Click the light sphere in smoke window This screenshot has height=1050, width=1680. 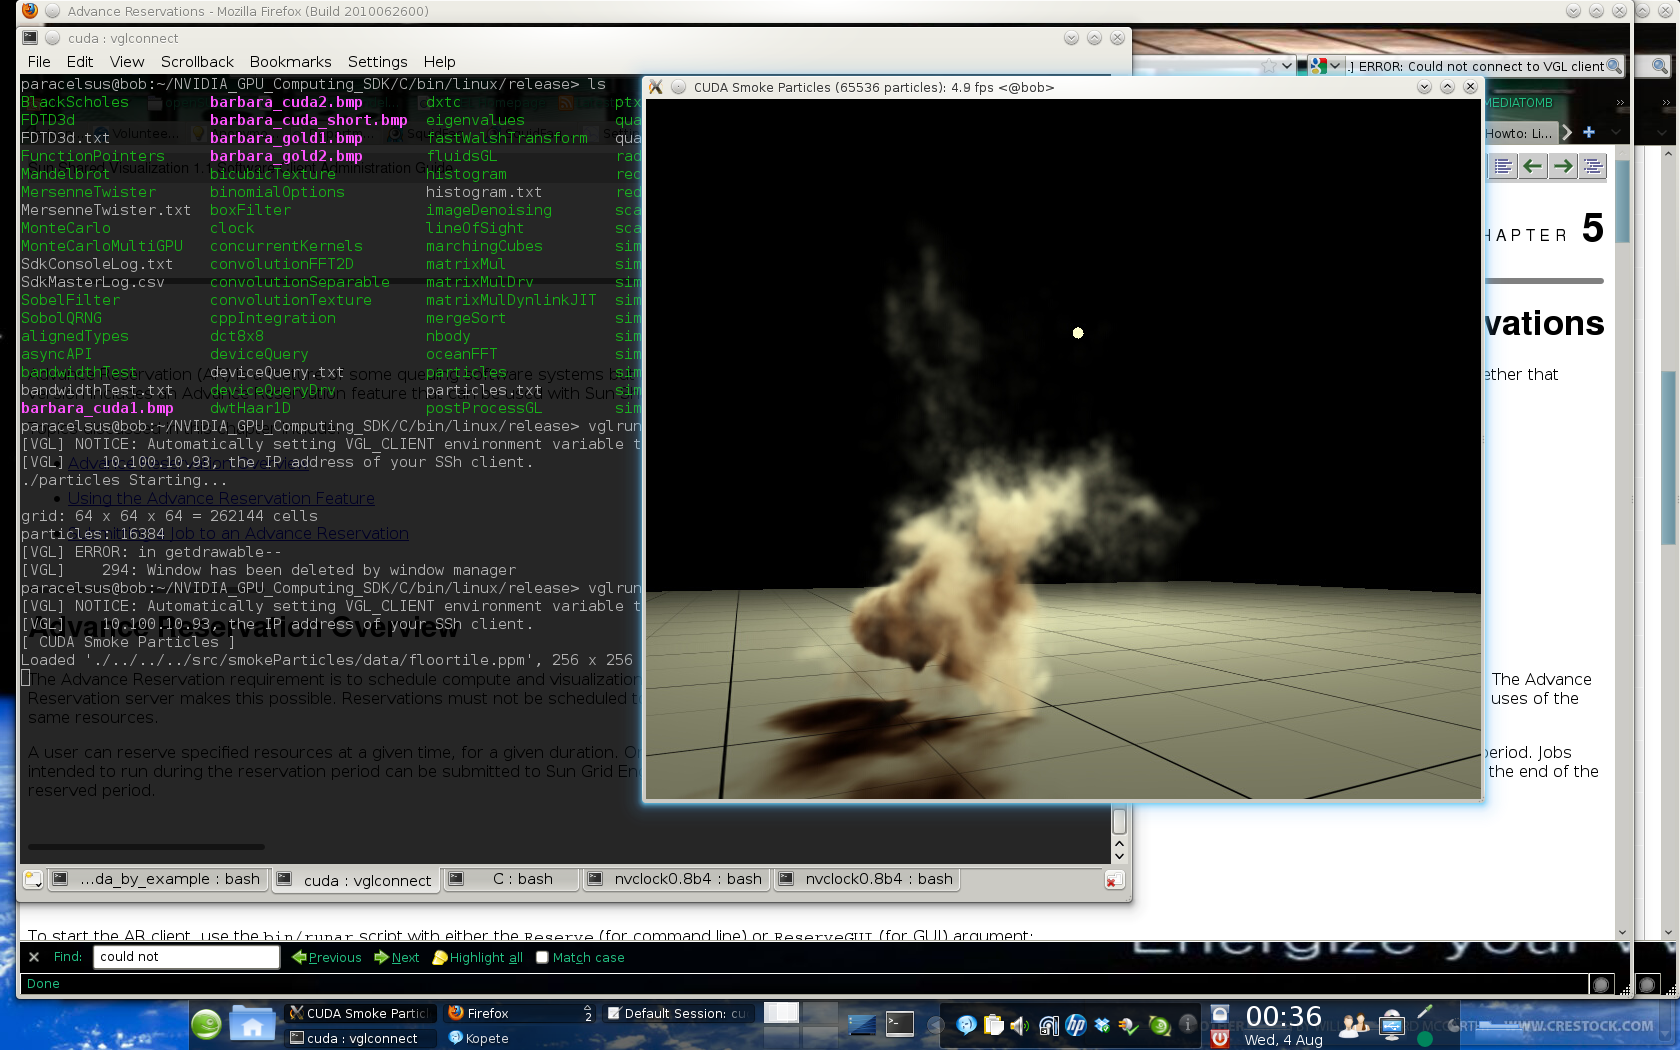pos(1078,333)
